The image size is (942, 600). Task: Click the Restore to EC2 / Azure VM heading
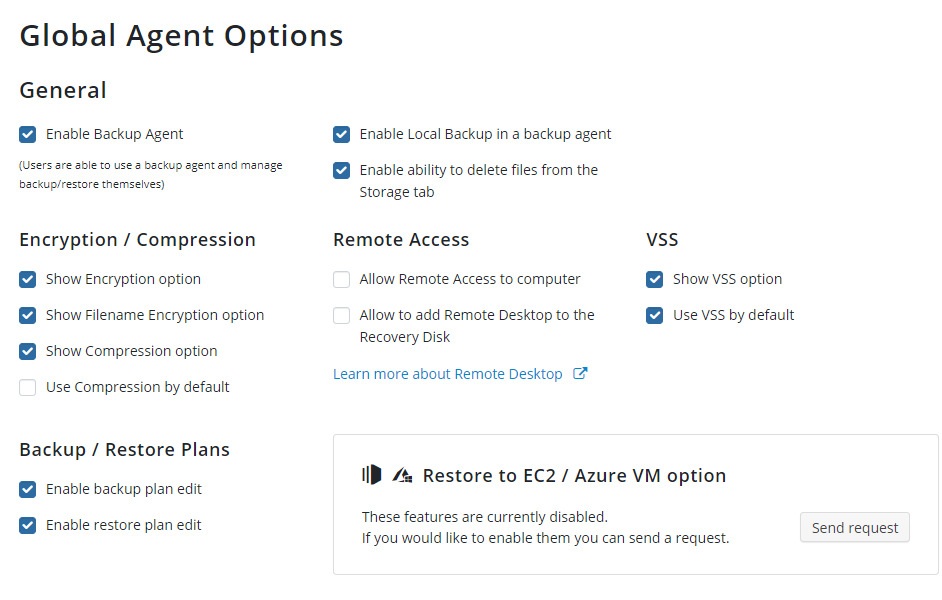574,476
